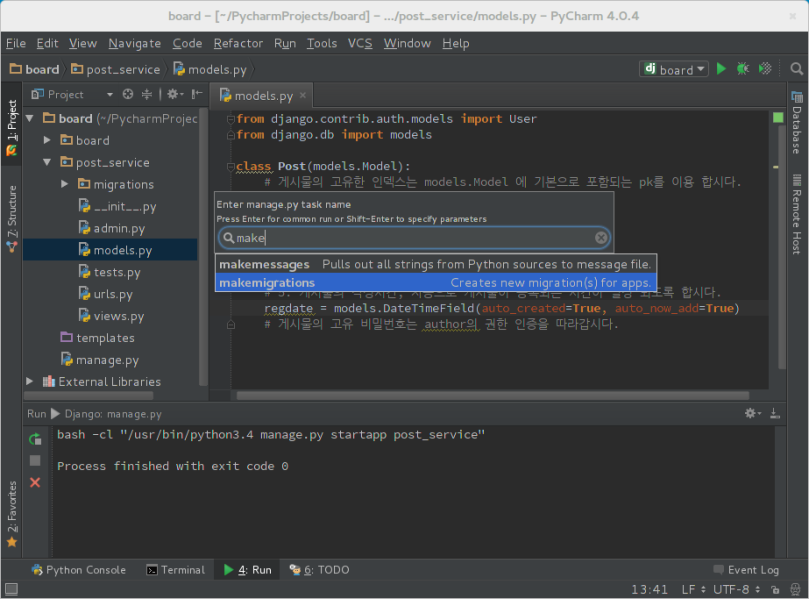The height and width of the screenshot is (599, 809).
Task: Open the Database side panel
Action: [x=797, y=123]
